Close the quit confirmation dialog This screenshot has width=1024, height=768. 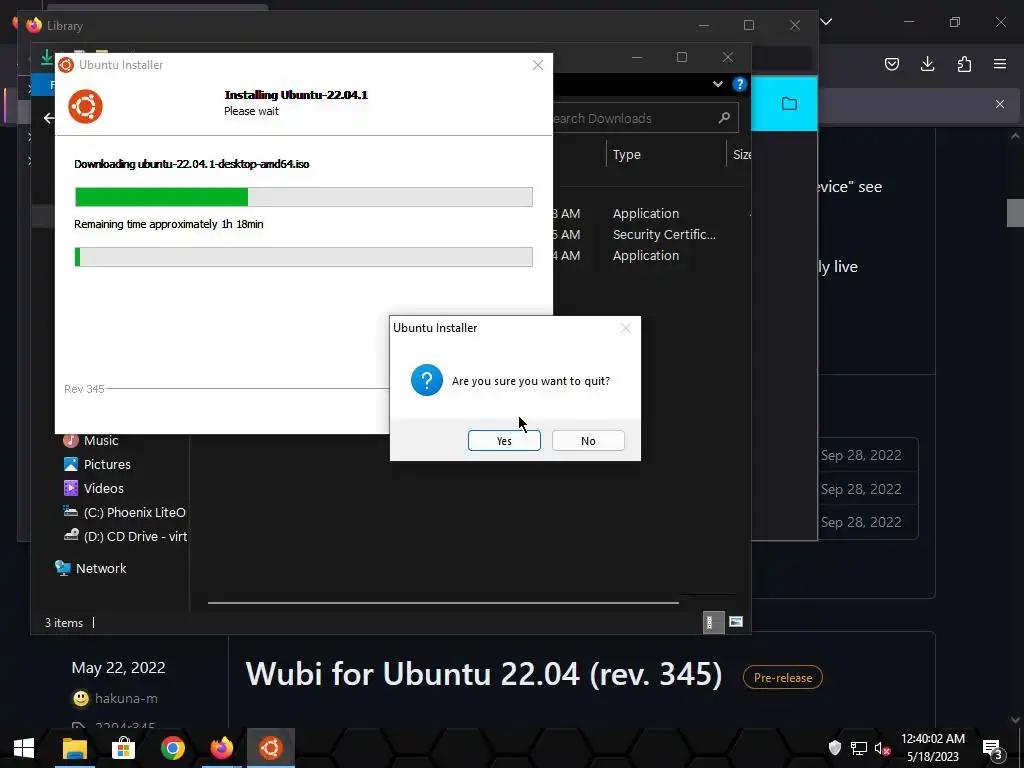point(626,328)
